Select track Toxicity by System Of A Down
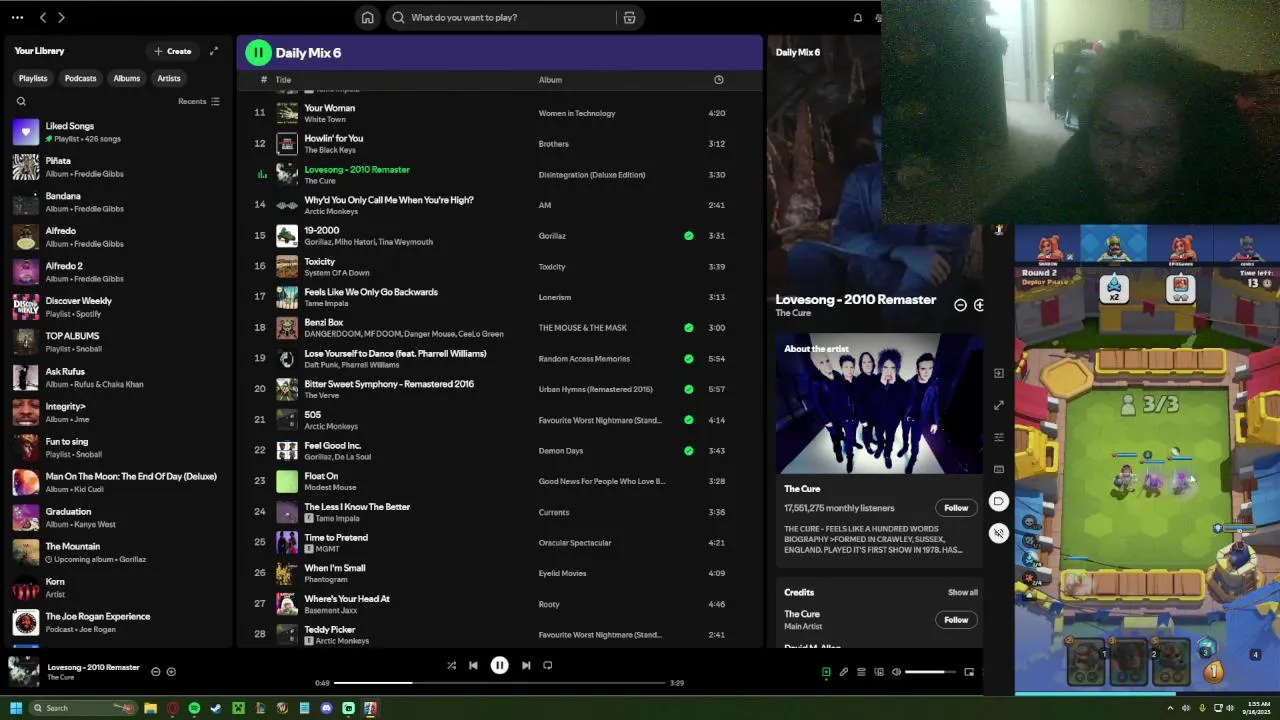Viewport: 1280px width, 720px height. [x=500, y=267]
